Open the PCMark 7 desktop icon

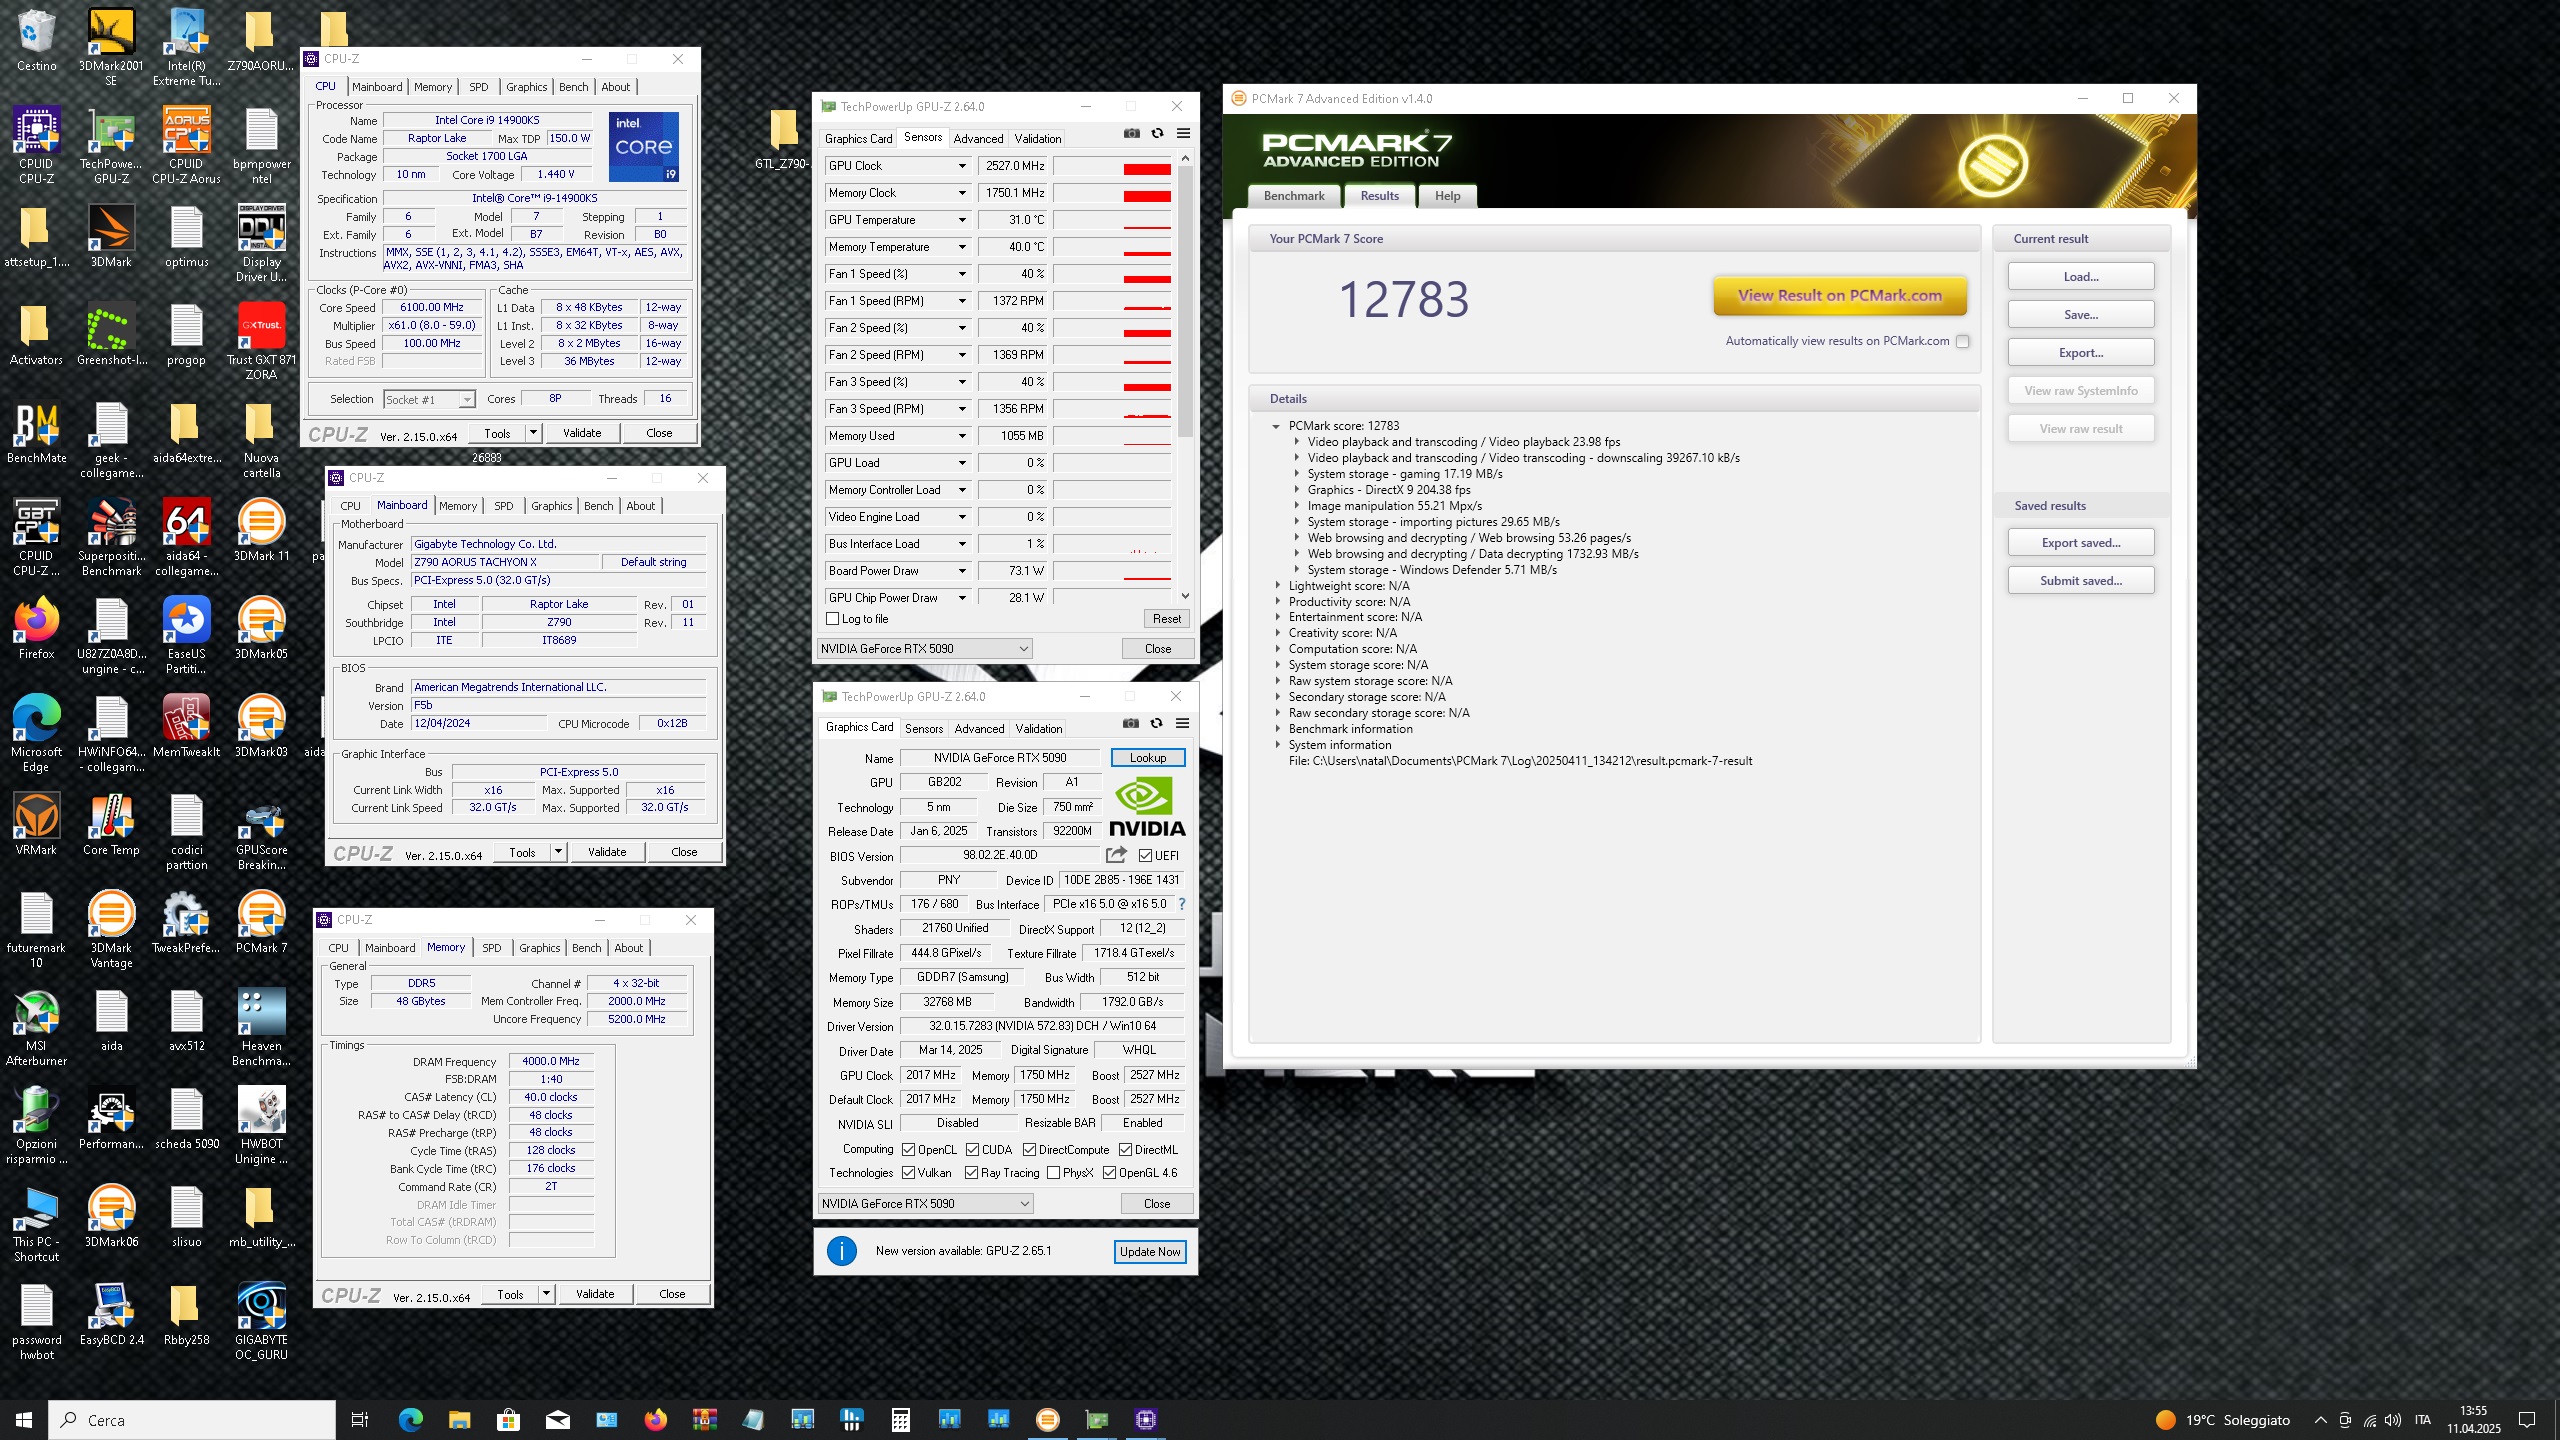261,922
